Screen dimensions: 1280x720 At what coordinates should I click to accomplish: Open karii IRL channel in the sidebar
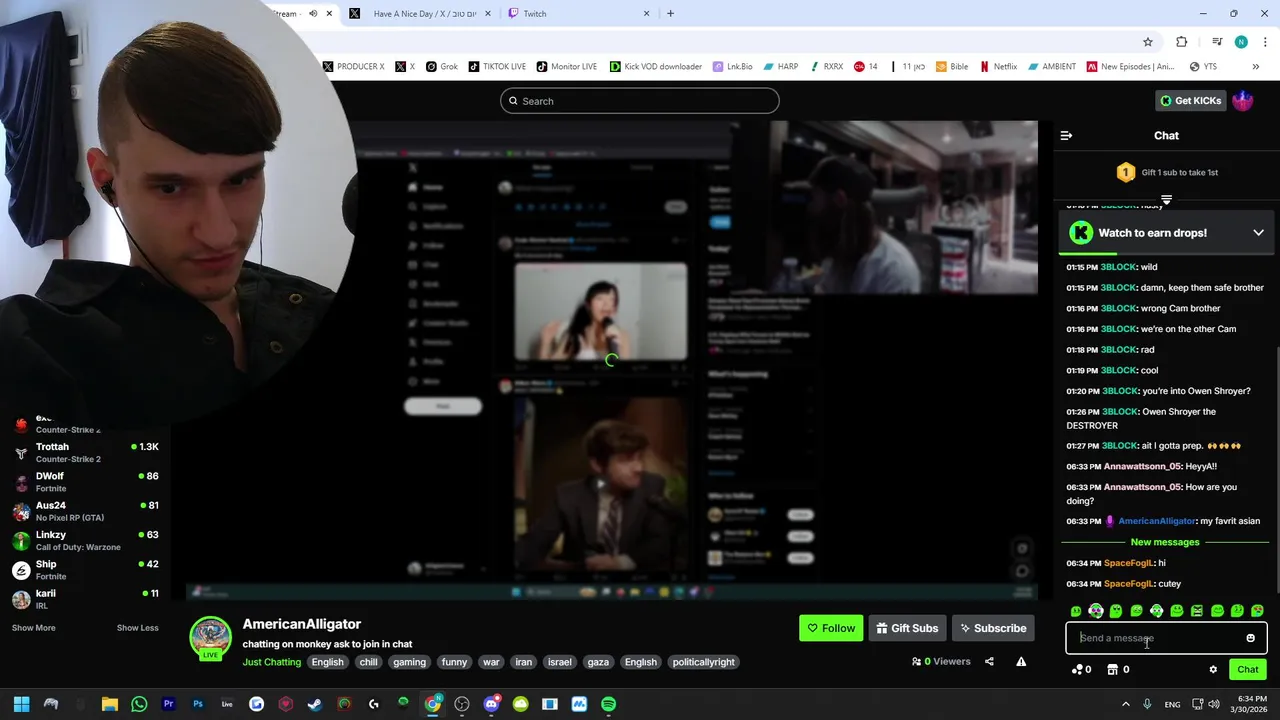85,598
